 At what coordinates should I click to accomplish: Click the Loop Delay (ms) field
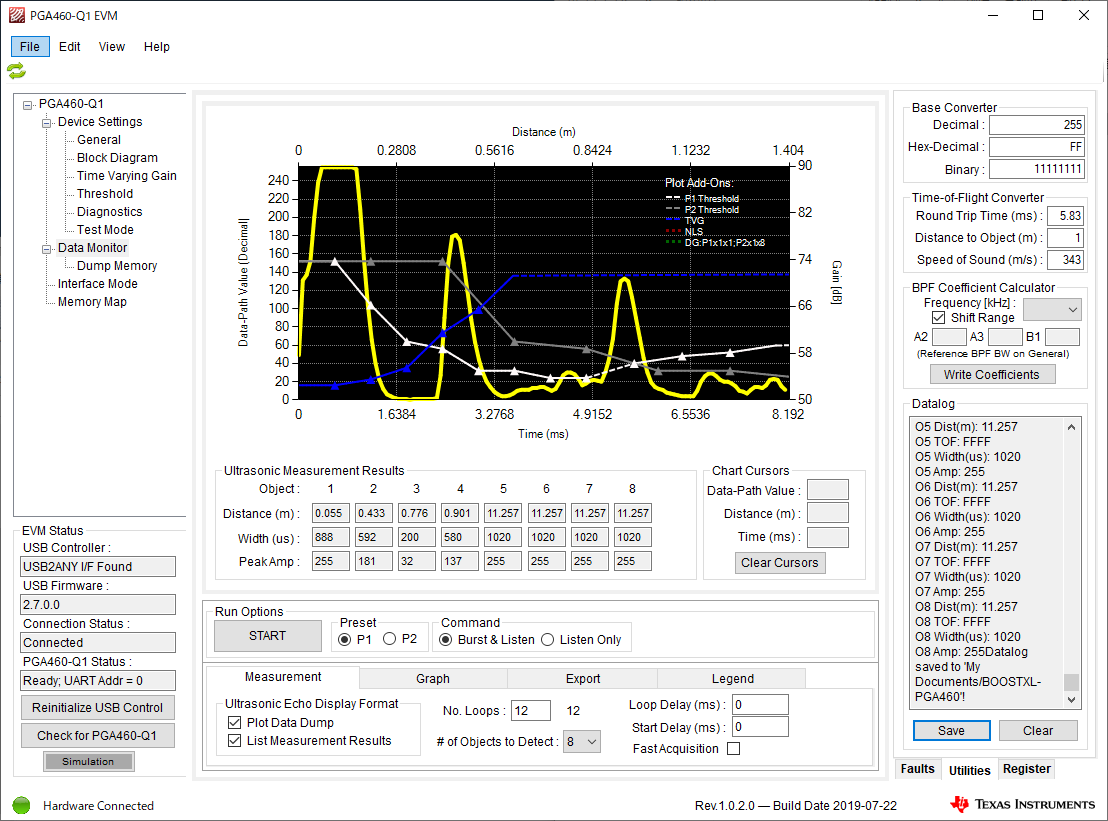(x=760, y=704)
